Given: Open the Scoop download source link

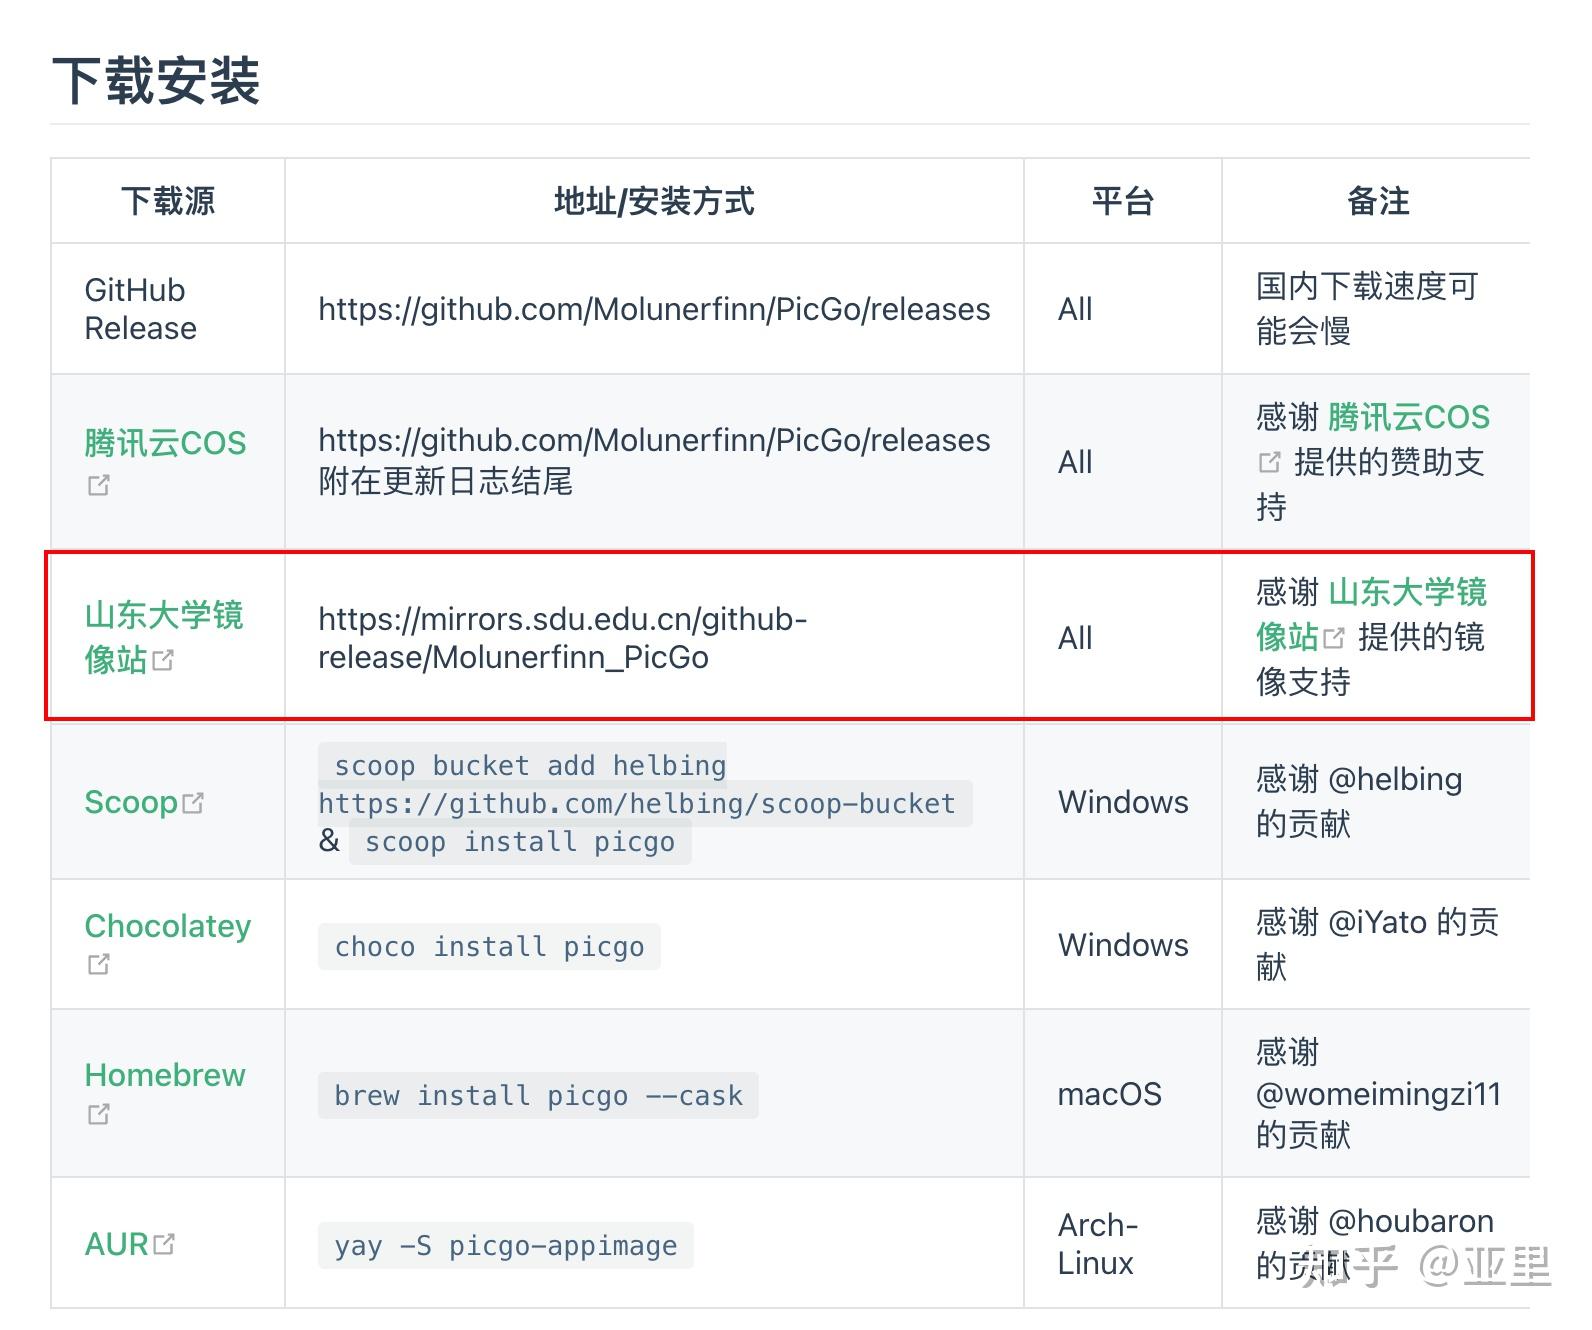Looking at the screenshot, I should pyautogui.click(x=131, y=802).
